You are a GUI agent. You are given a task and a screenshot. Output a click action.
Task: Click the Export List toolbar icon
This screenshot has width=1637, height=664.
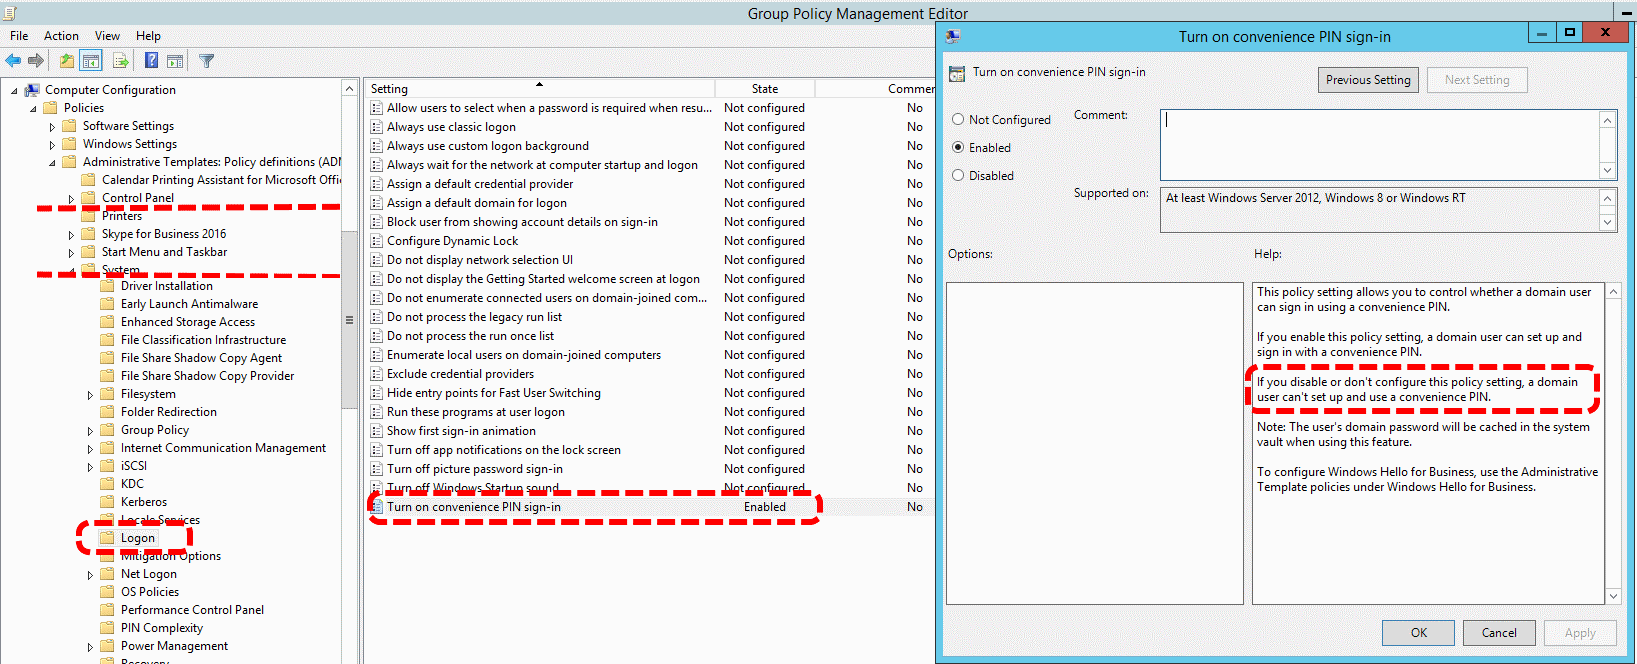click(120, 61)
